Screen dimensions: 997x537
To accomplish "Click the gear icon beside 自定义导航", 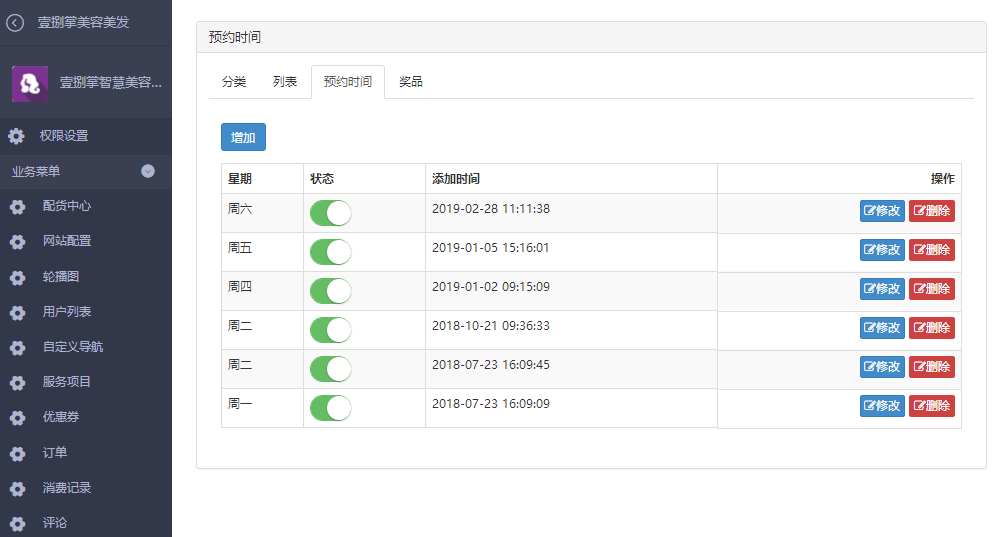I will tap(18, 348).
